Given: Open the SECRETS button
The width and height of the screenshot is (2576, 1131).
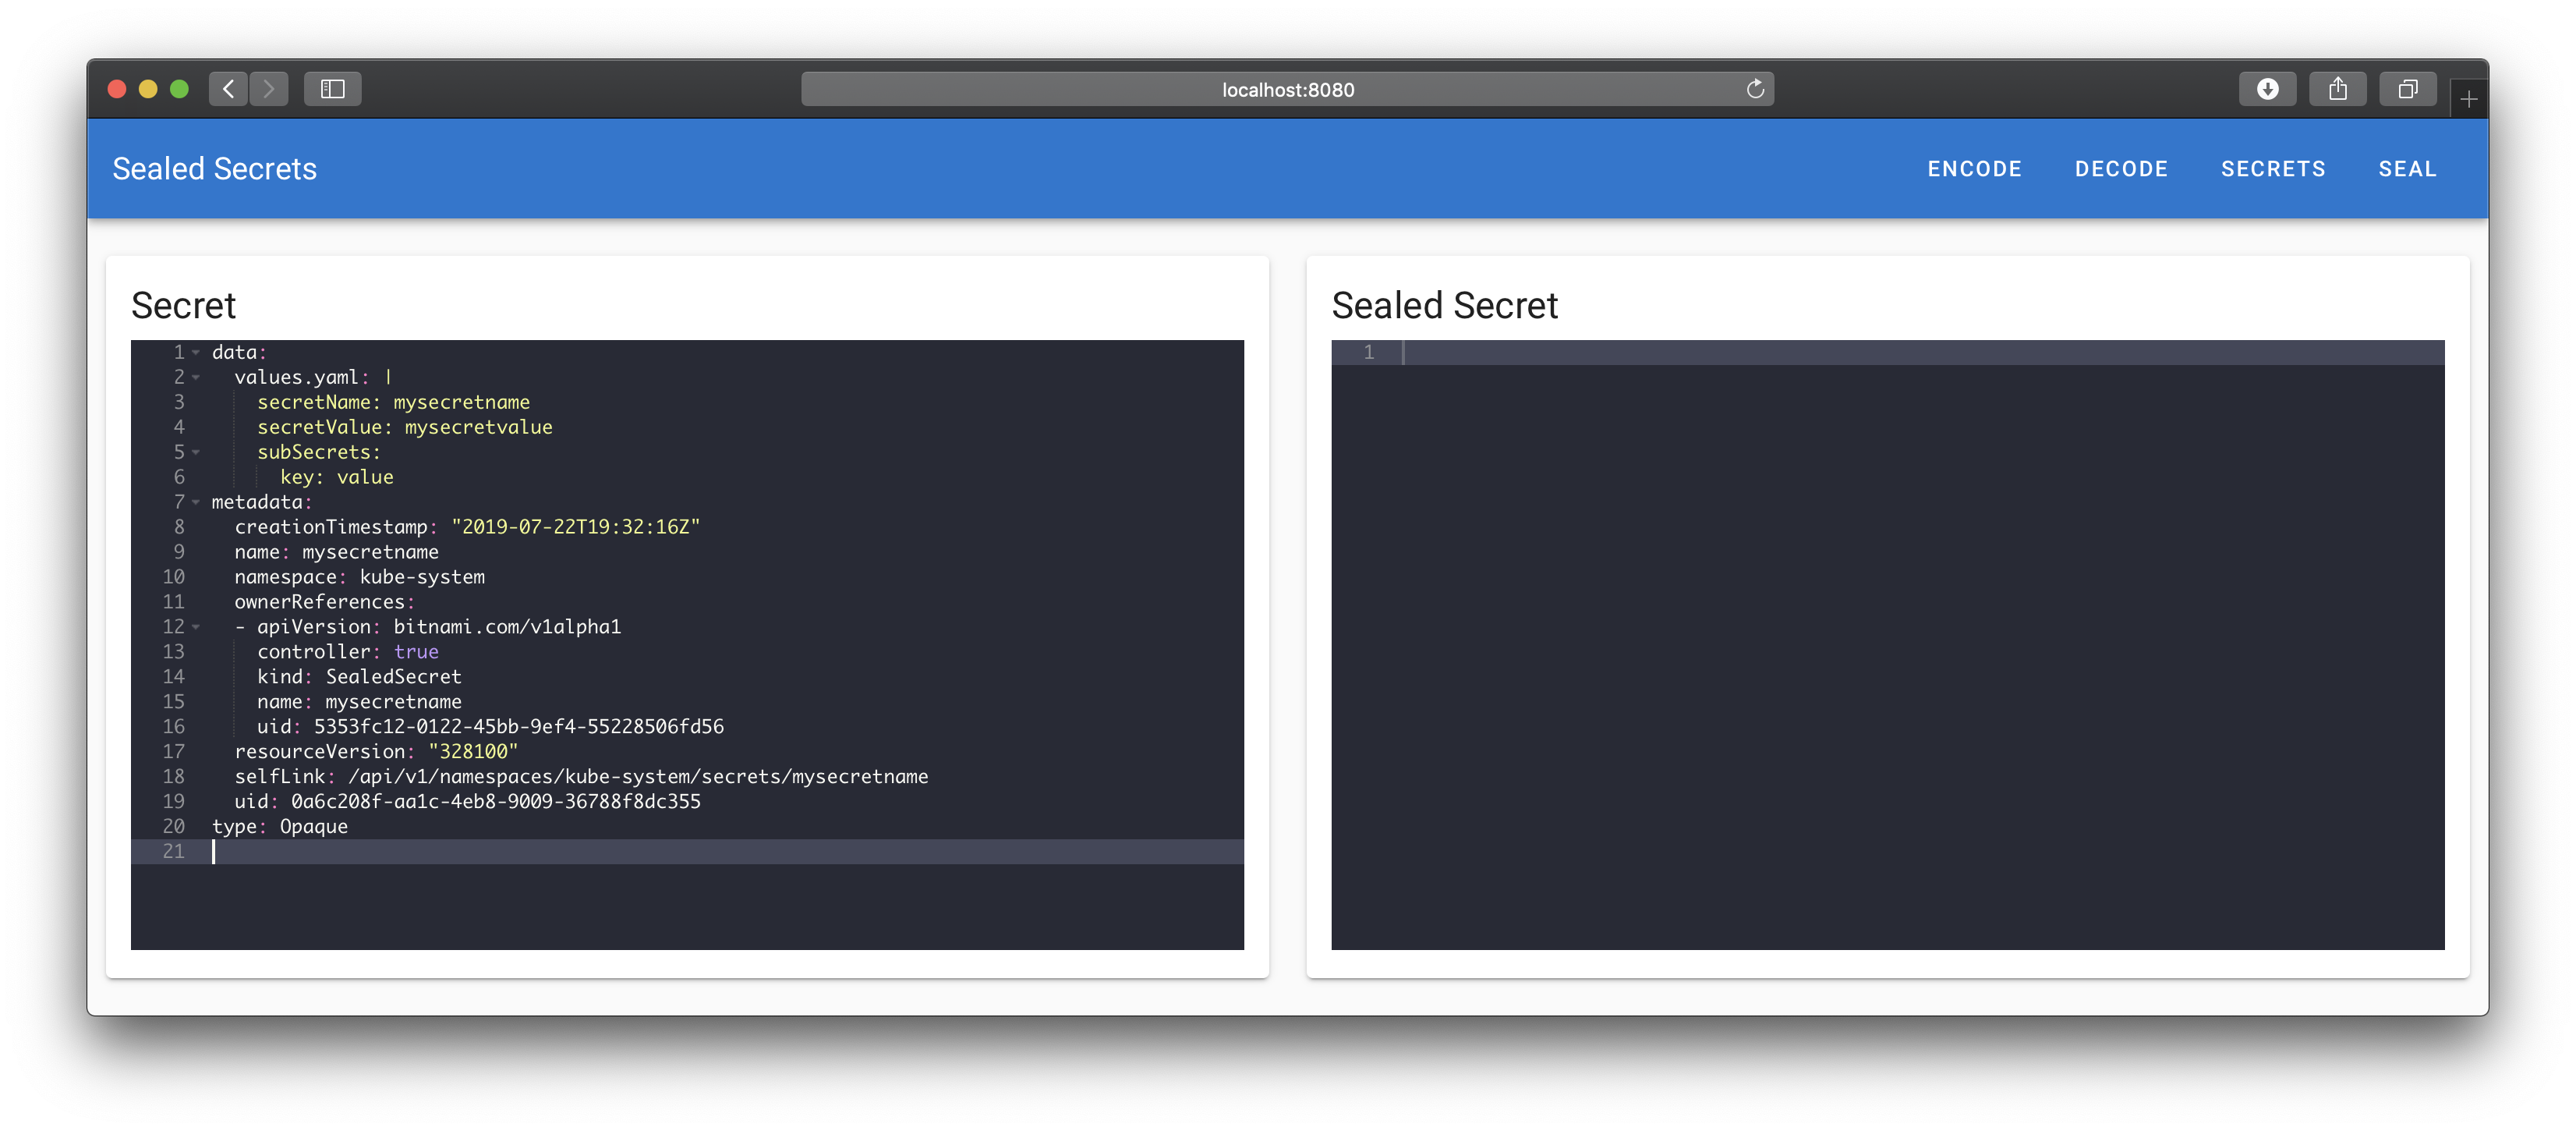Looking at the screenshot, I should (x=2273, y=169).
